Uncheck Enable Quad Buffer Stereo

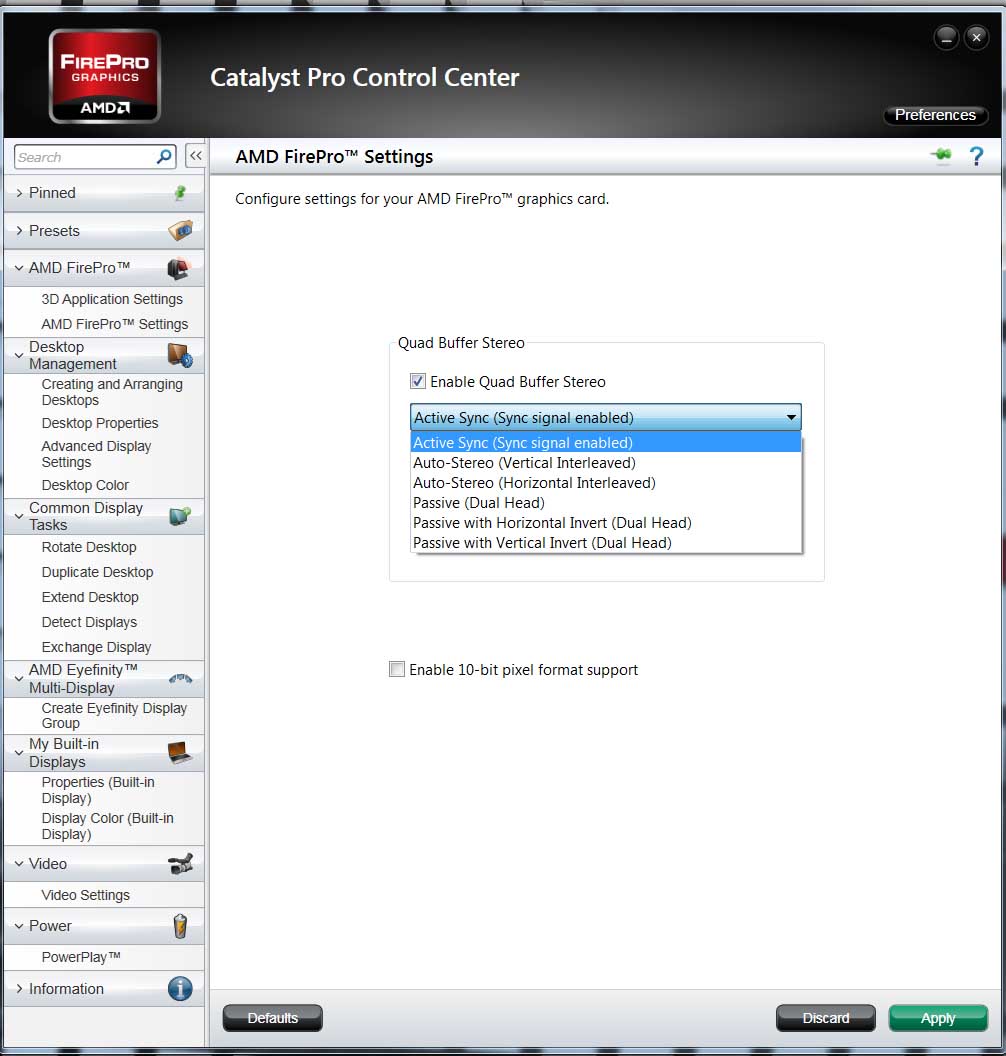pos(417,381)
